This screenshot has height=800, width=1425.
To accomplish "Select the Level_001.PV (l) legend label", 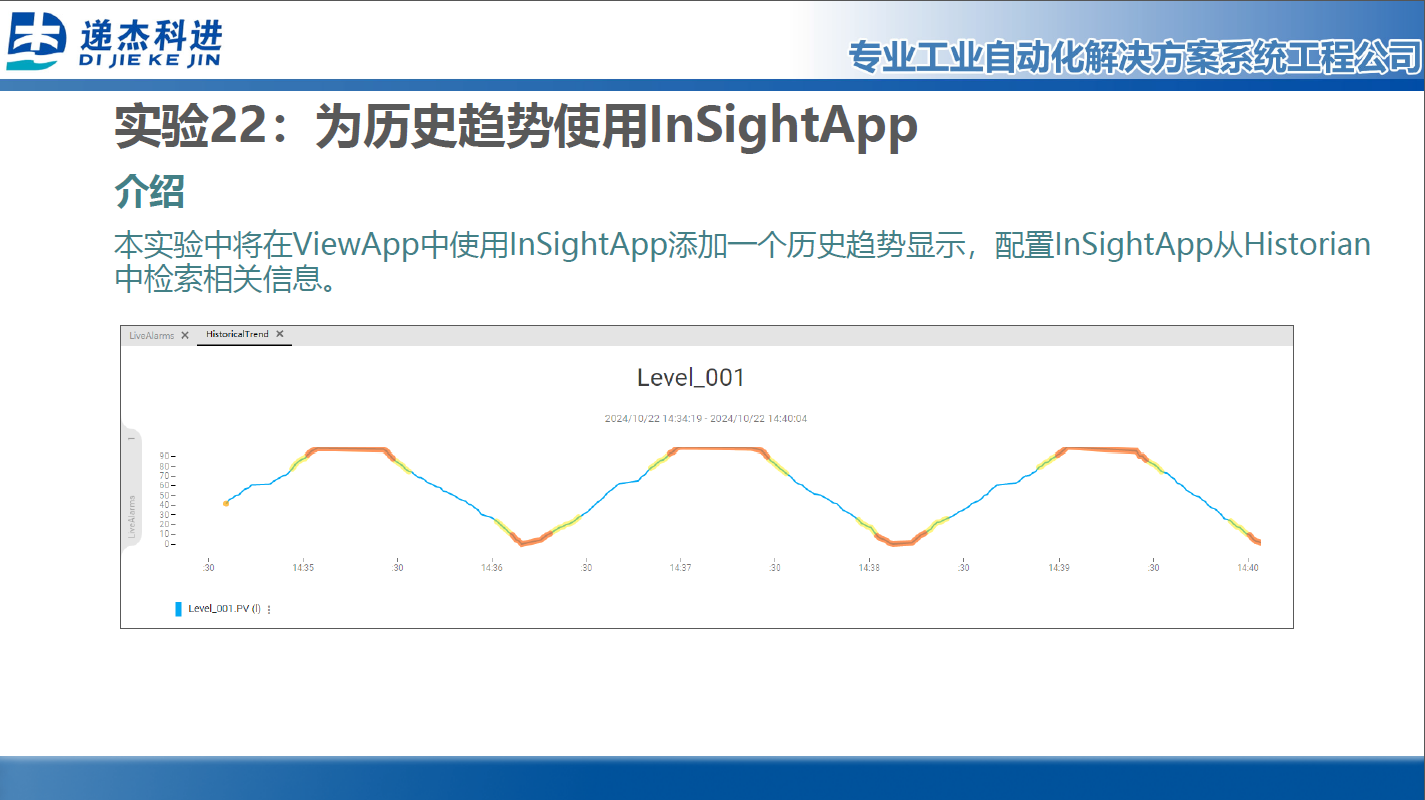I will [x=222, y=609].
